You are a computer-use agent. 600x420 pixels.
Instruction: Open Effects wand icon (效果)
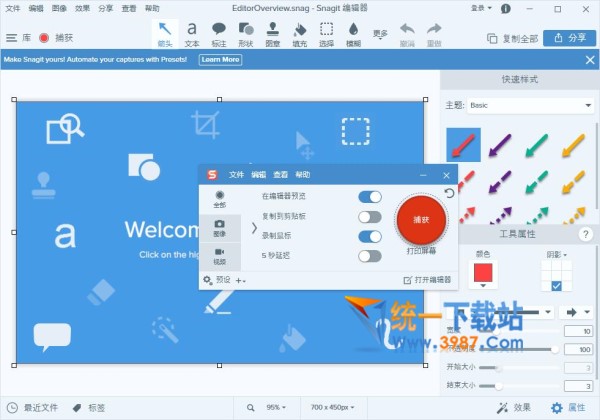502,408
